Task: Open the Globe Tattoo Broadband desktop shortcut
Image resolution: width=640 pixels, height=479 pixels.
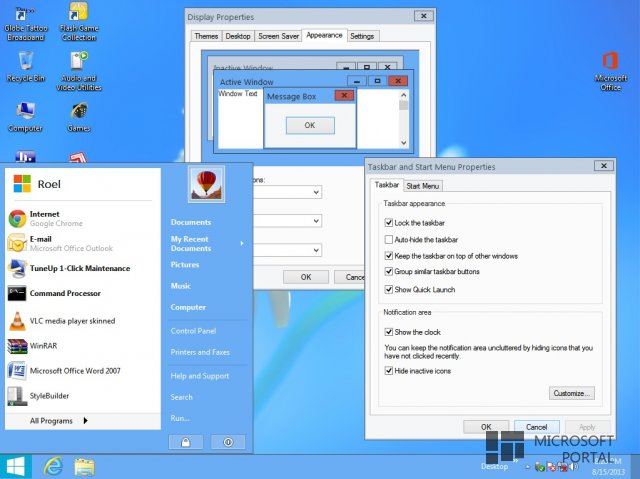Action: click(x=25, y=24)
